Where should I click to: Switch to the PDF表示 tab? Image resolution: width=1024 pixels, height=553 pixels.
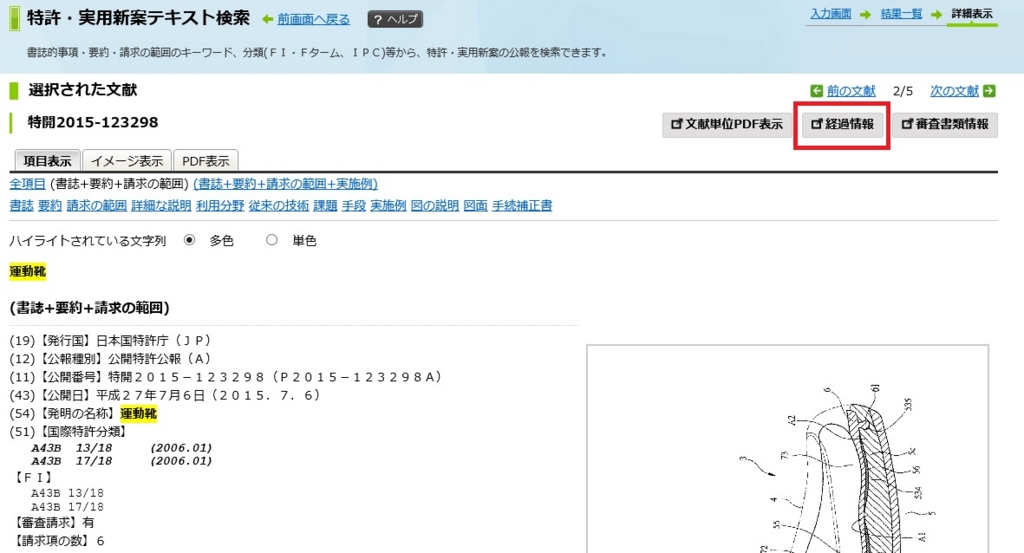[x=206, y=161]
